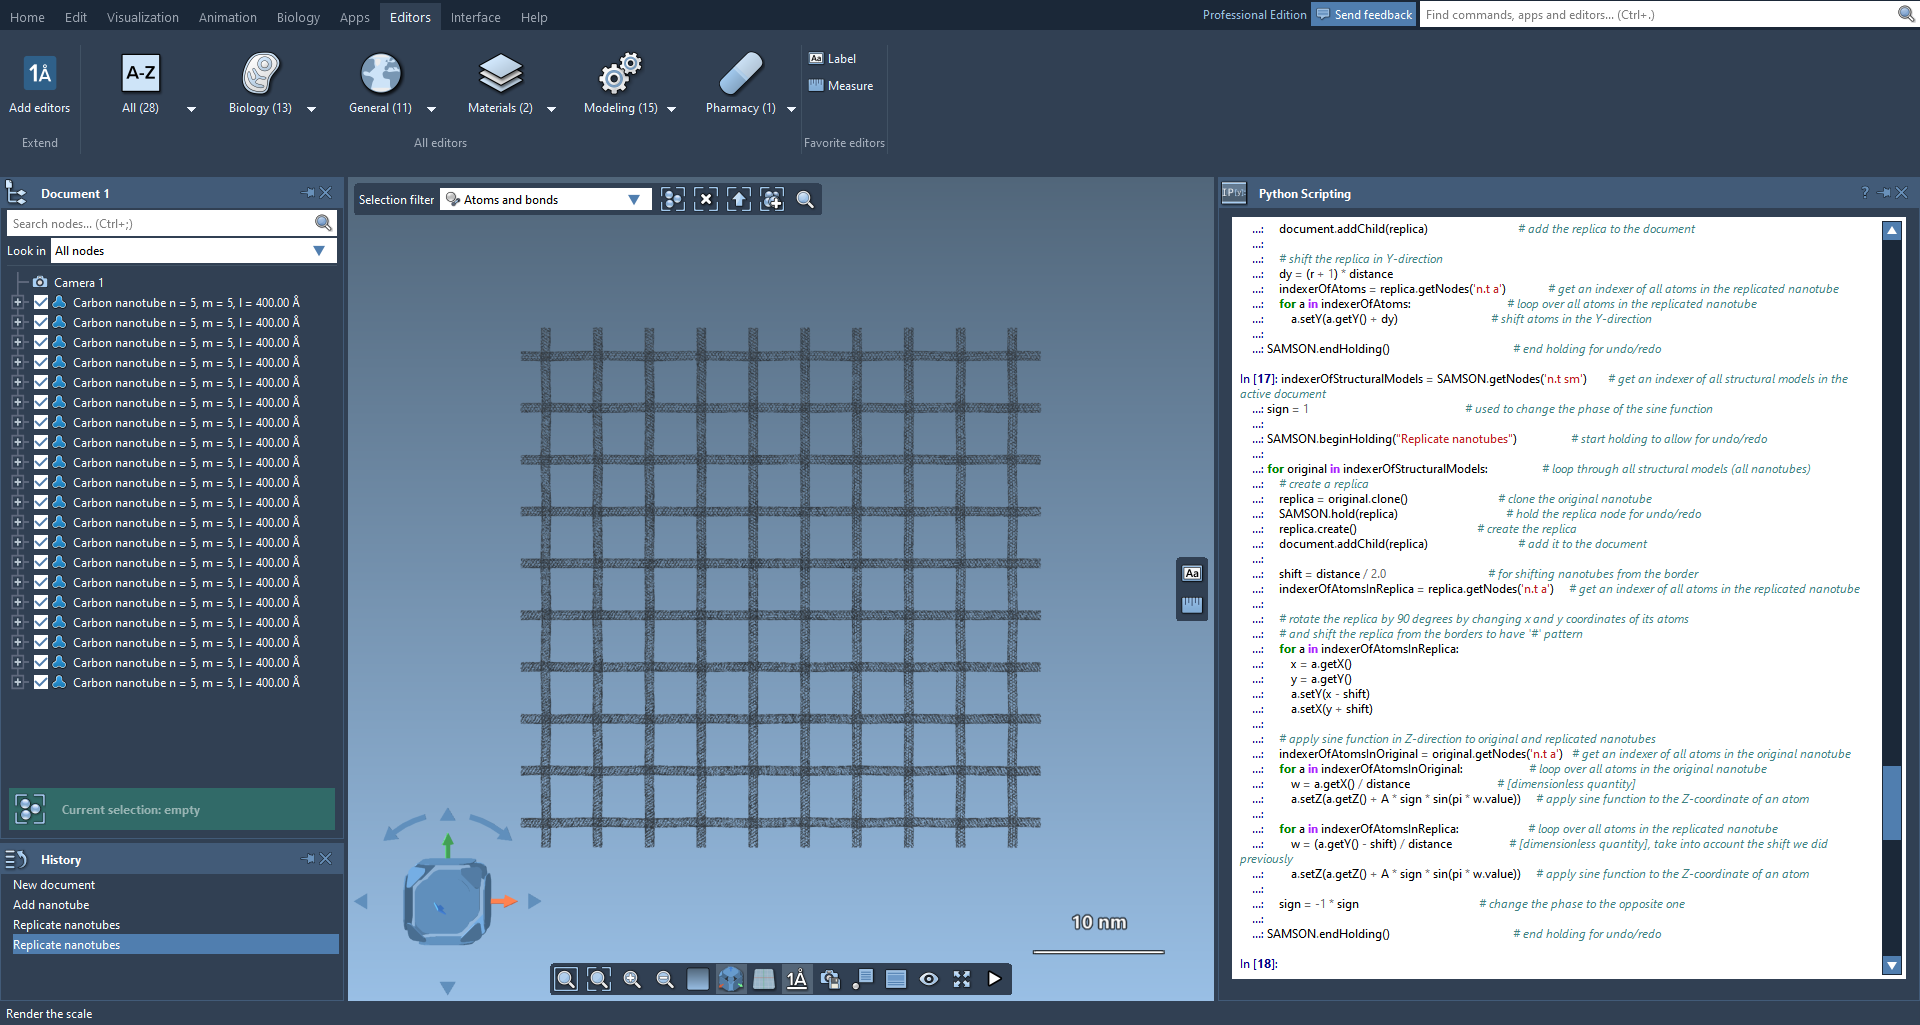Click the Search nodes input field
The width and height of the screenshot is (1920, 1025).
(160, 224)
